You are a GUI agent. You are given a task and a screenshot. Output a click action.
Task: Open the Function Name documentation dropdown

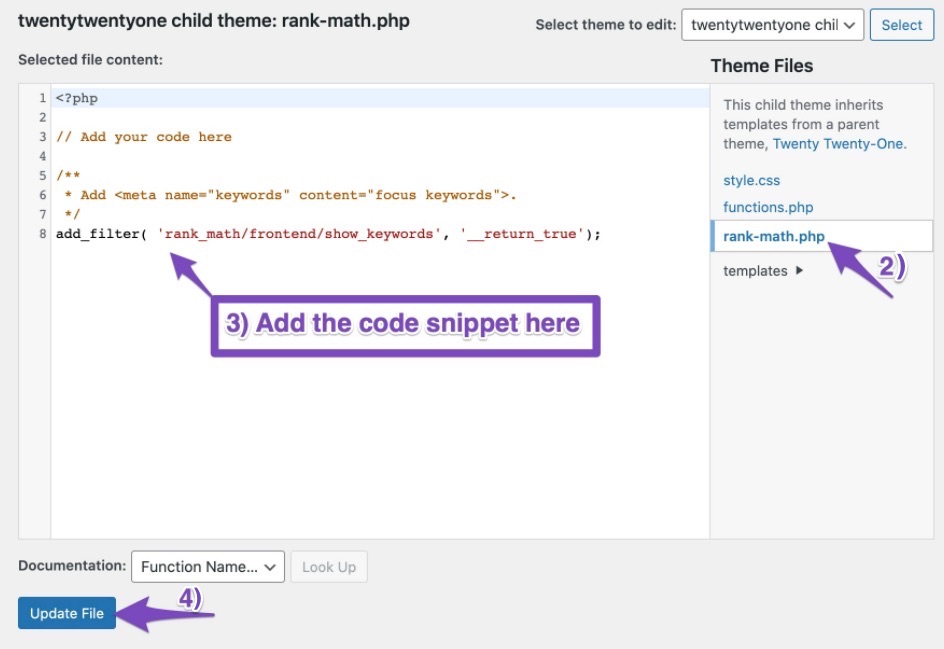pos(208,567)
